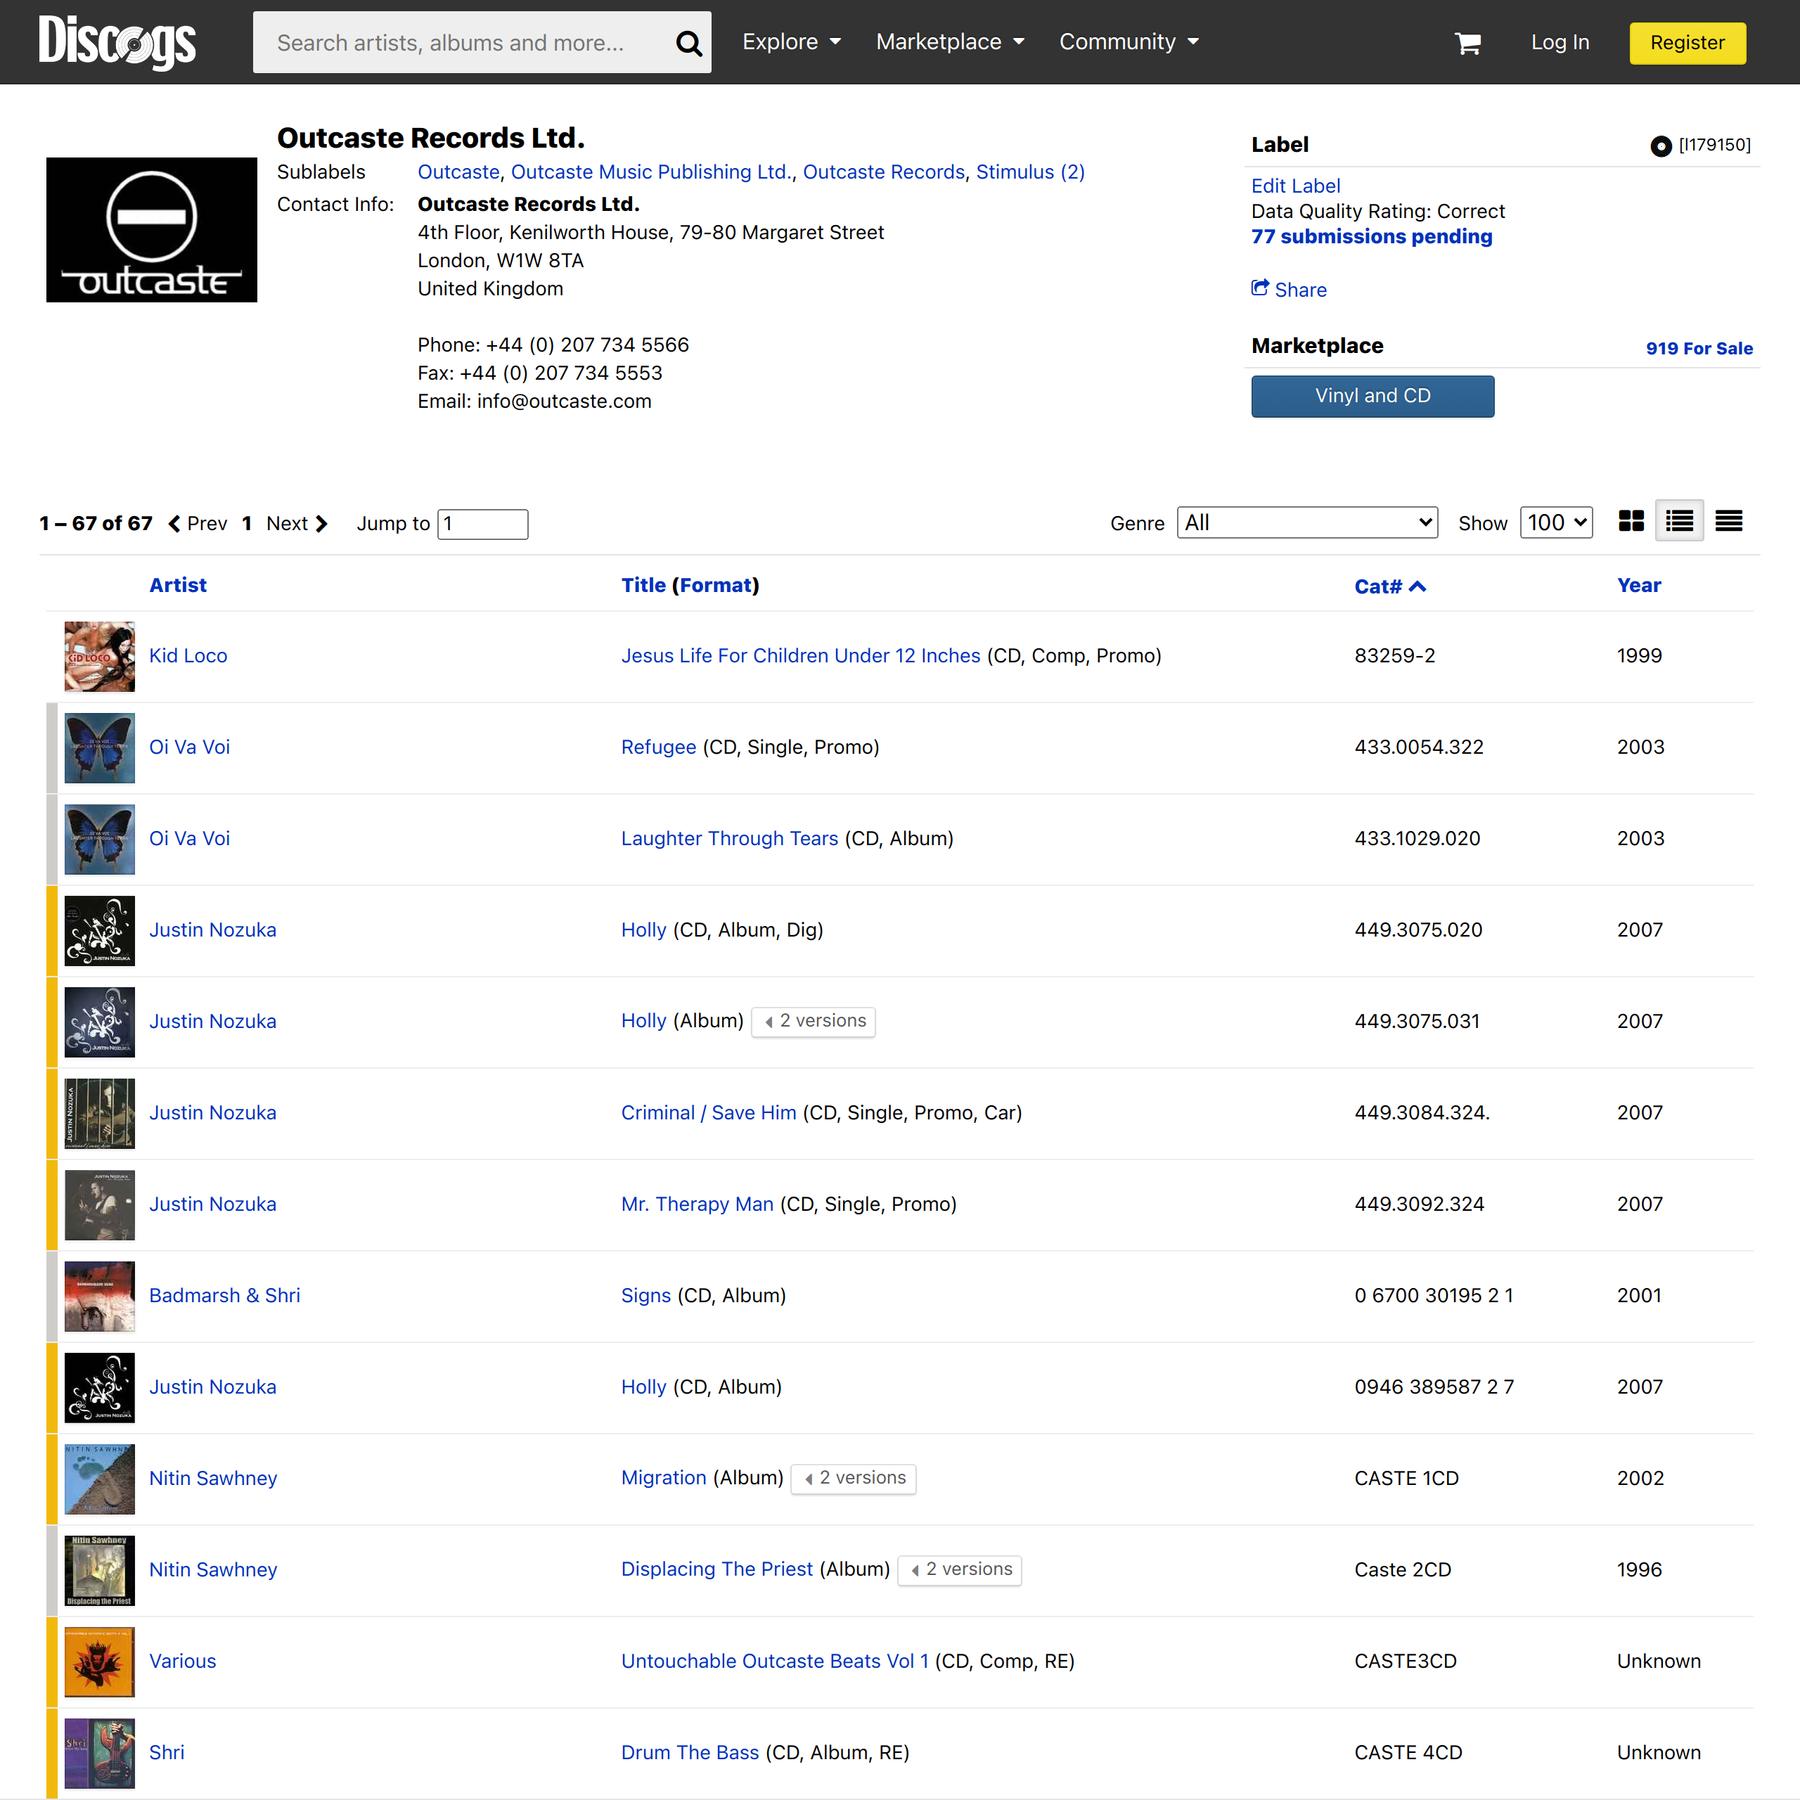
Task: Expand the Explore menu
Action: click(x=791, y=42)
